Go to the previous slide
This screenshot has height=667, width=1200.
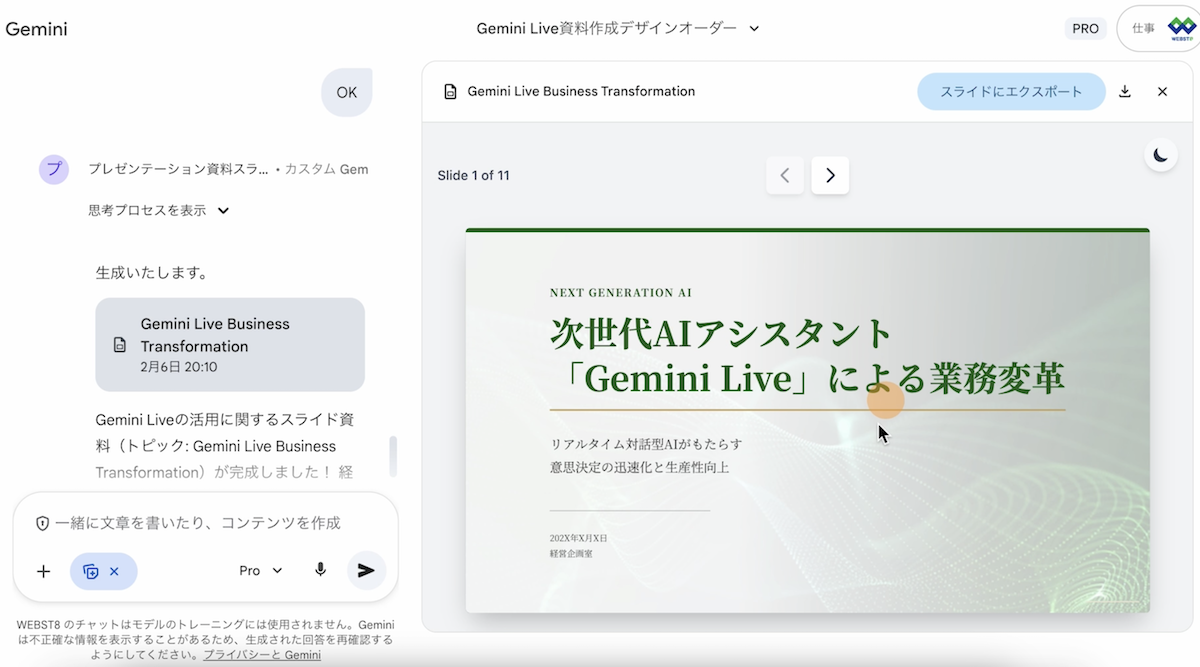[x=785, y=176]
